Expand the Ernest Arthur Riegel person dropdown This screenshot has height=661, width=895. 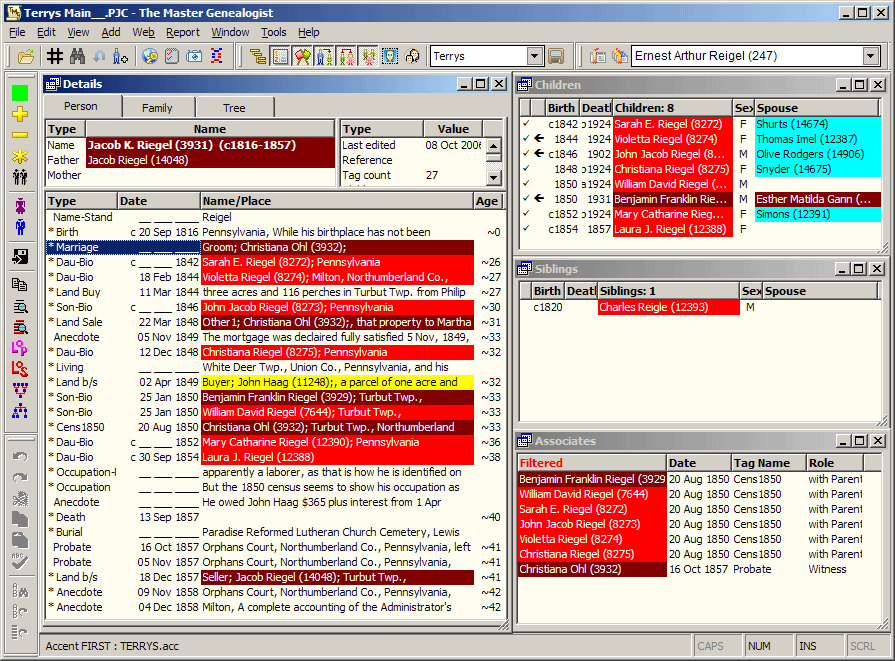click(x=870, y=56)
